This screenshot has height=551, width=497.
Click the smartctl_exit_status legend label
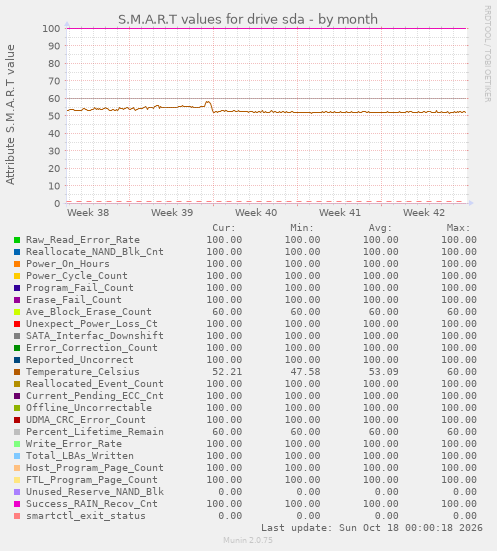click(86, 516)
